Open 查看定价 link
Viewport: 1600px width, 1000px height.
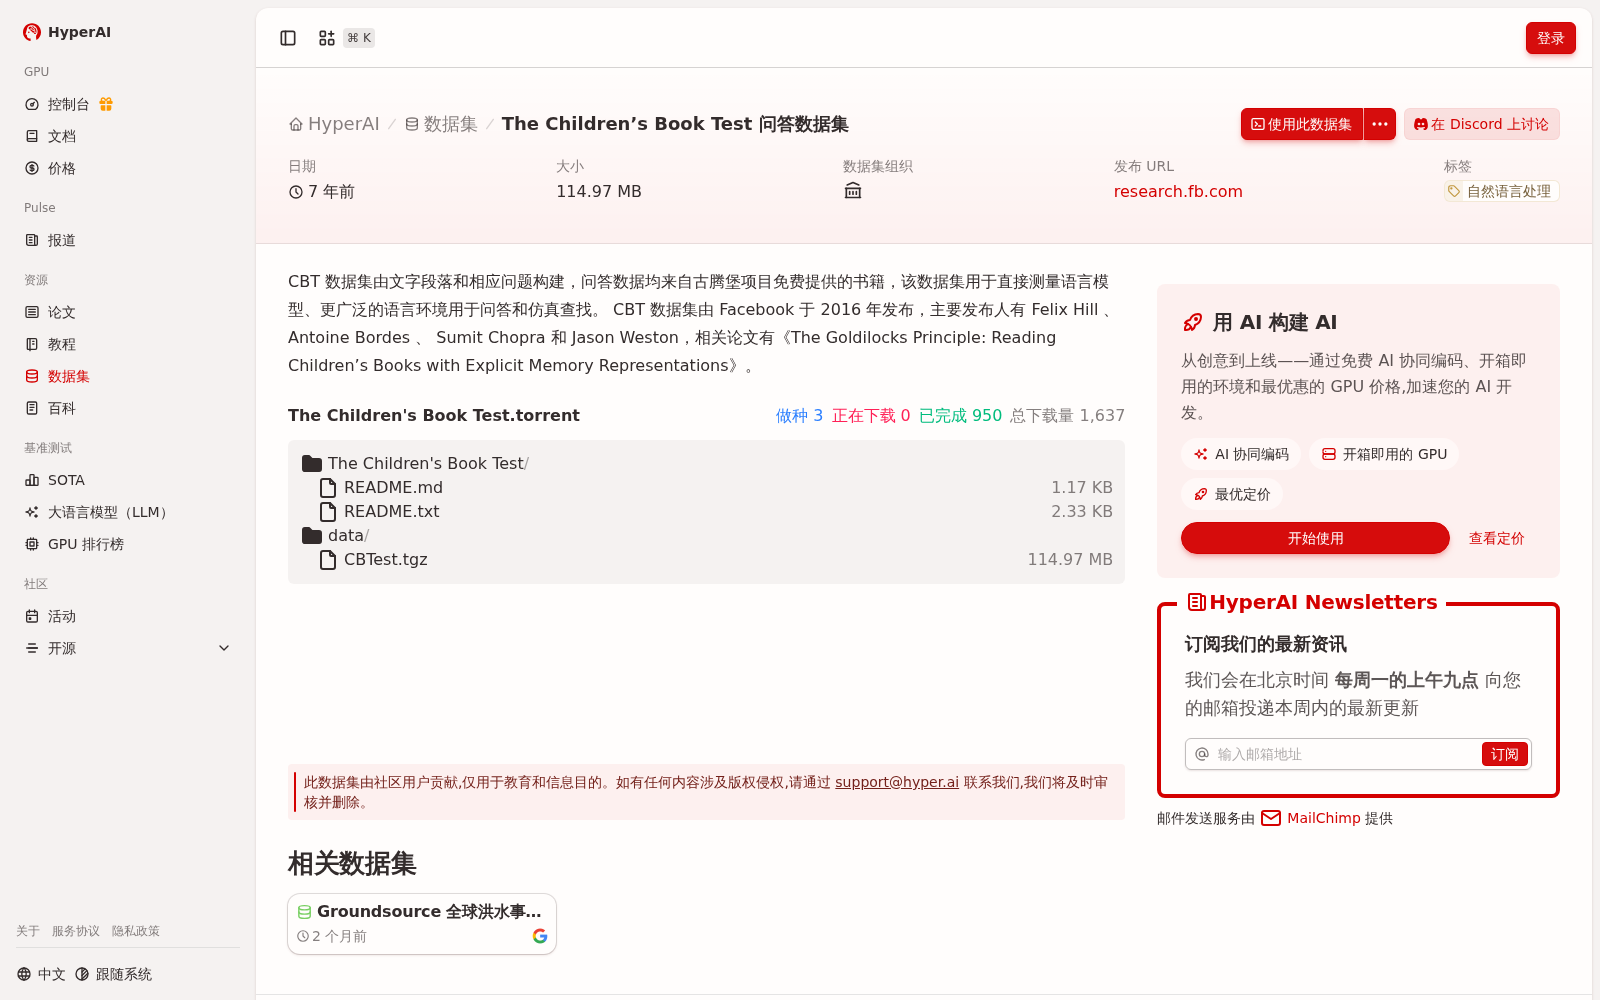1496,538
